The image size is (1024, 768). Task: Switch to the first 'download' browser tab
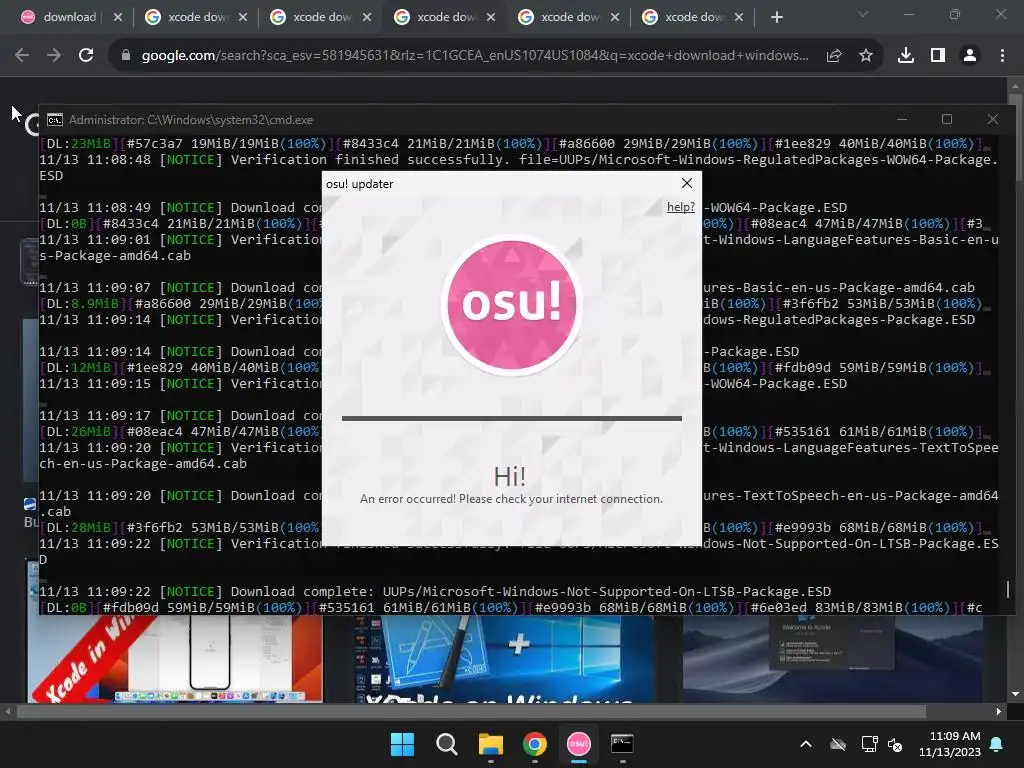pyautogui.click(x=60, y=17)
